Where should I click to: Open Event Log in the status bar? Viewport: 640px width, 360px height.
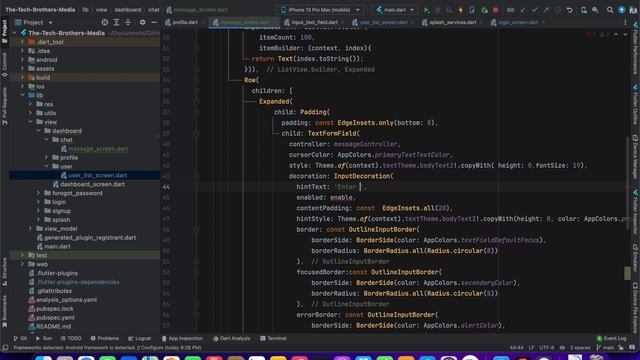611,338
